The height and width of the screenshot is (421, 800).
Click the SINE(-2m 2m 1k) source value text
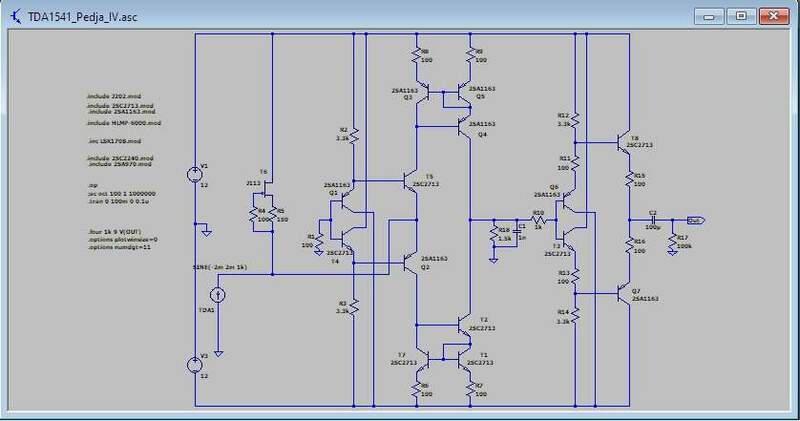220,267
